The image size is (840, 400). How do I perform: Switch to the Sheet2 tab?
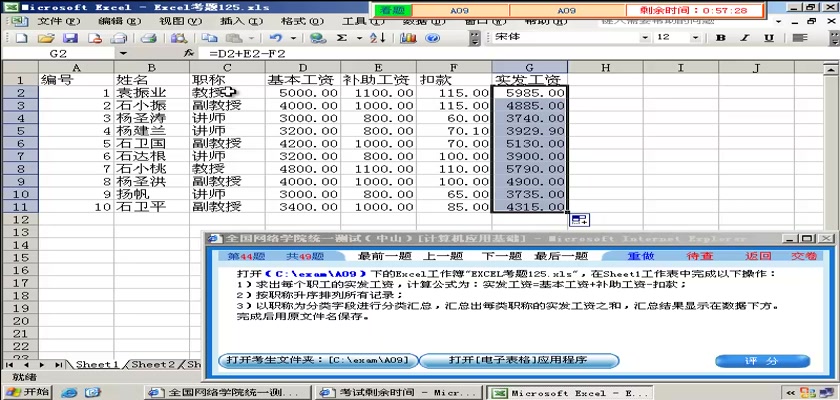153,364
